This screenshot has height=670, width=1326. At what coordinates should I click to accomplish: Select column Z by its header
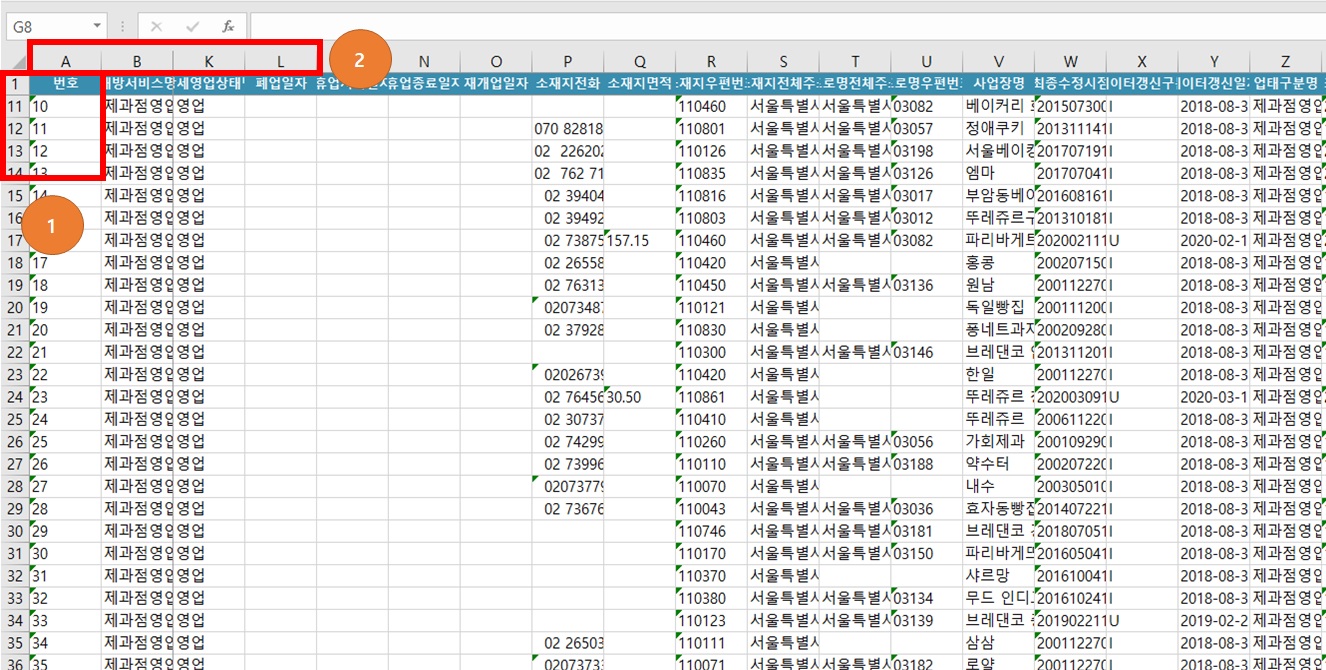[x=1286, y=62]
